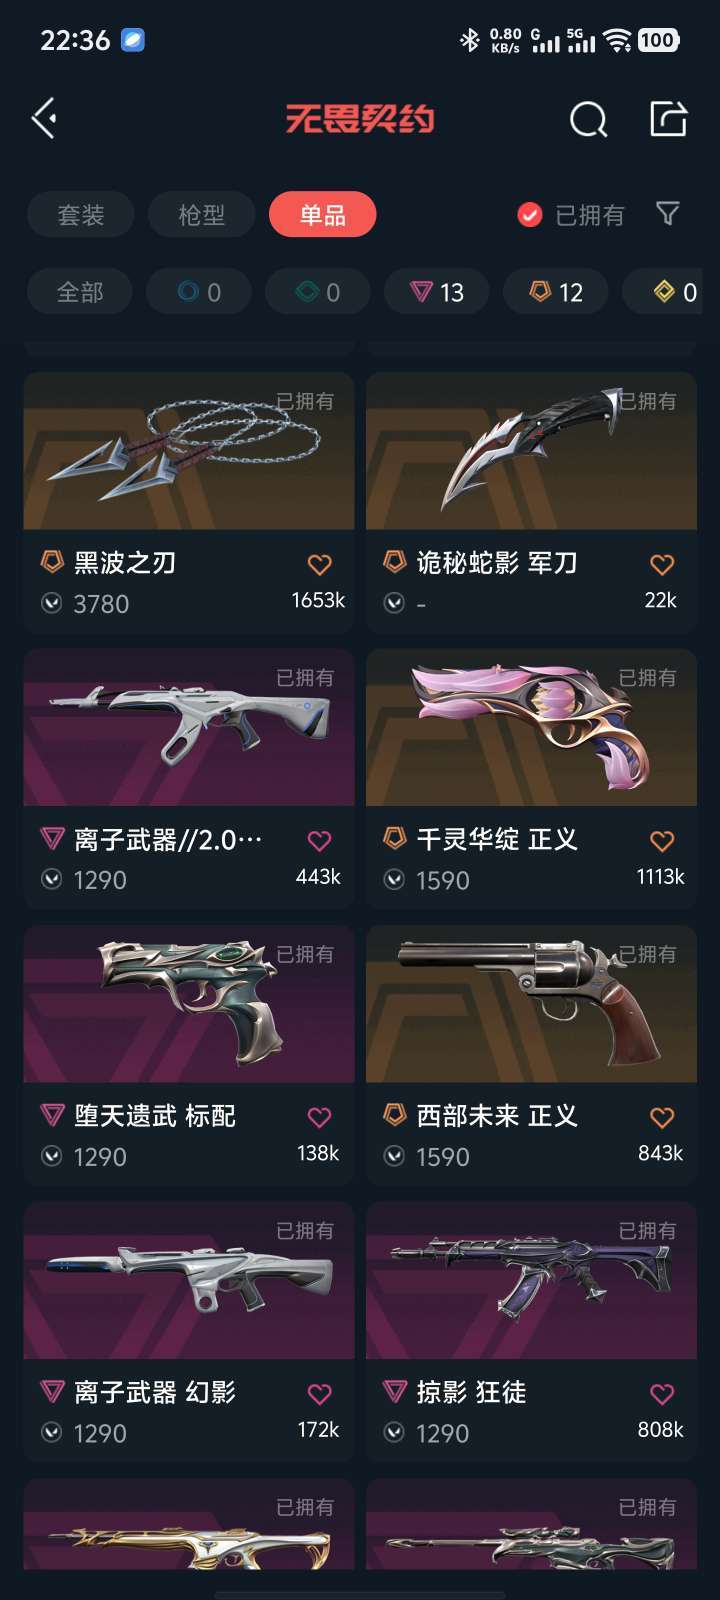Tap the 堕天遗武 标配 item name
This screenshot has width=720, height=1600.
155,1116
